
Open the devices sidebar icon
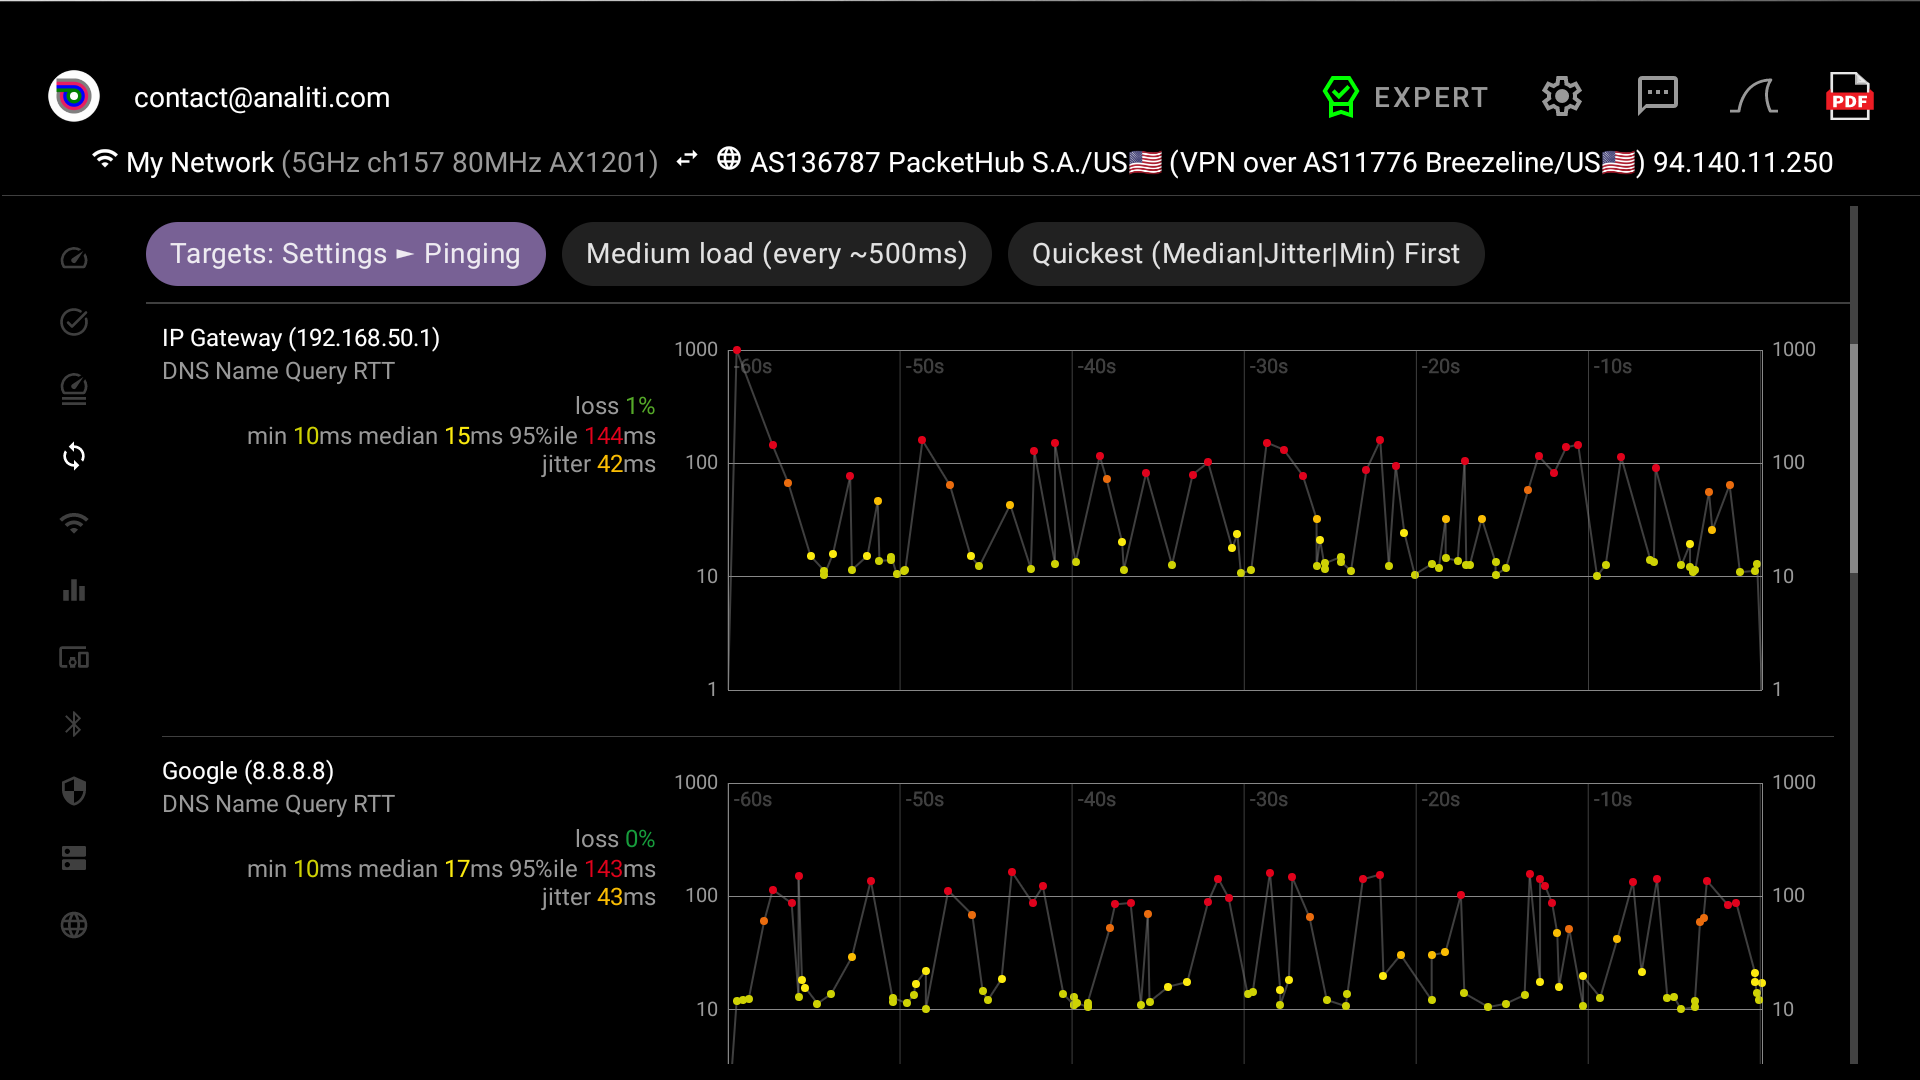(74, 658)
